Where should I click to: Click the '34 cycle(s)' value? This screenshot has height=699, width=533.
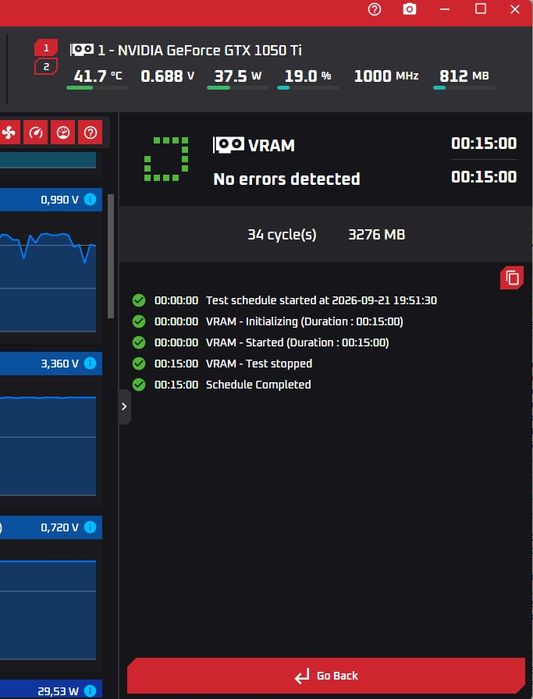coord(282,234)
